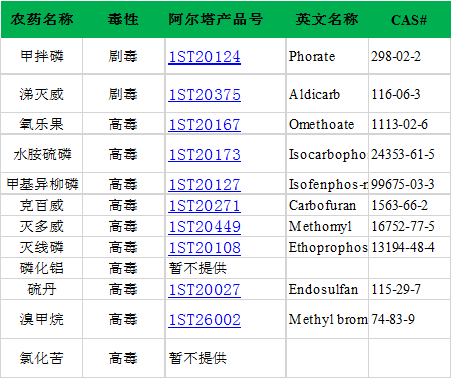This screenshot has height=379, width=452.
Task: Select CAS number 1563-66-2 cell
Action: click(409, 205)
